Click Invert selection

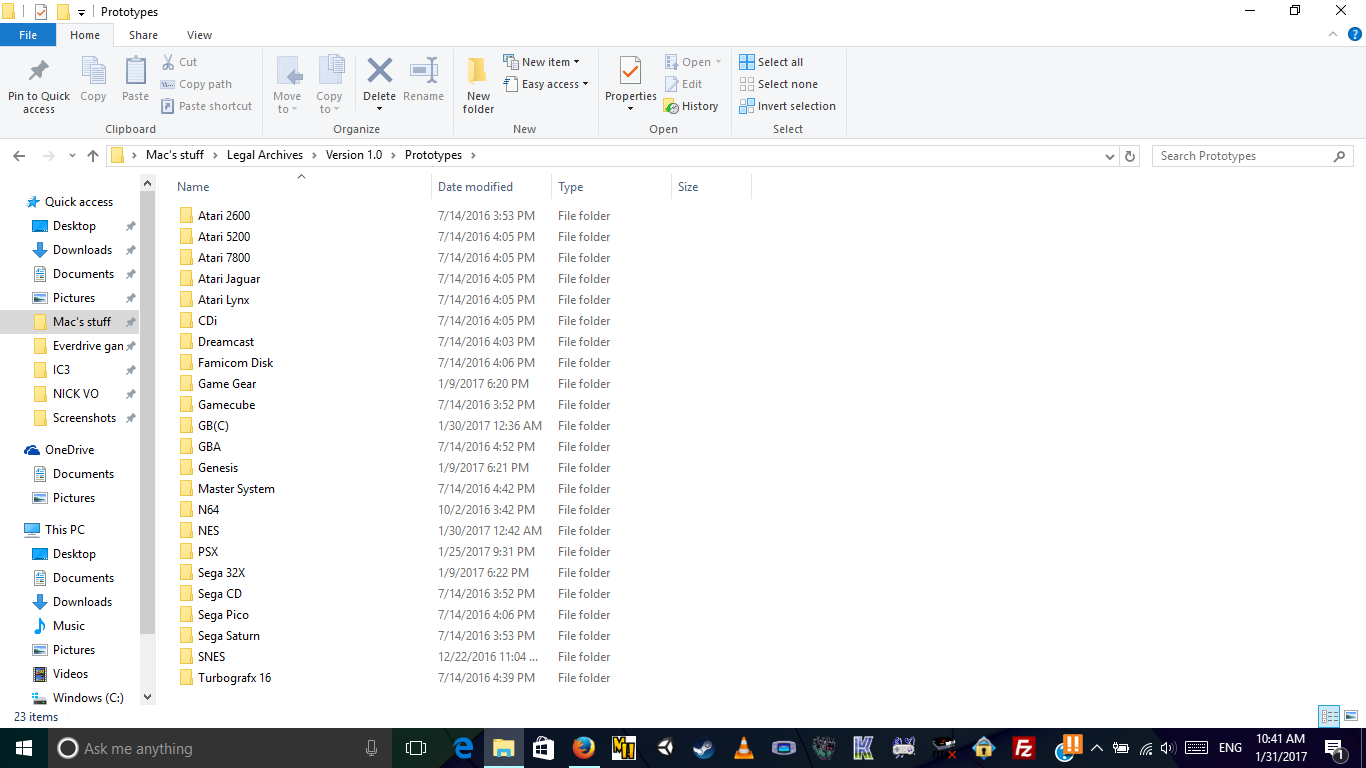[788, 106]
